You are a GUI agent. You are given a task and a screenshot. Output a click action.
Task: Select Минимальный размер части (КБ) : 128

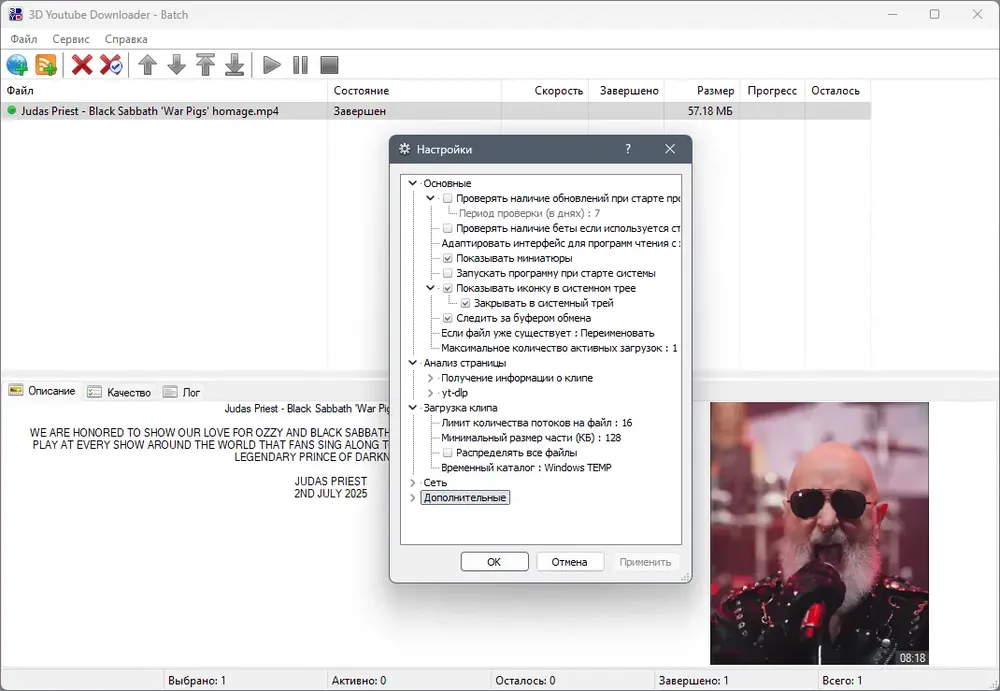click(531, 438)
